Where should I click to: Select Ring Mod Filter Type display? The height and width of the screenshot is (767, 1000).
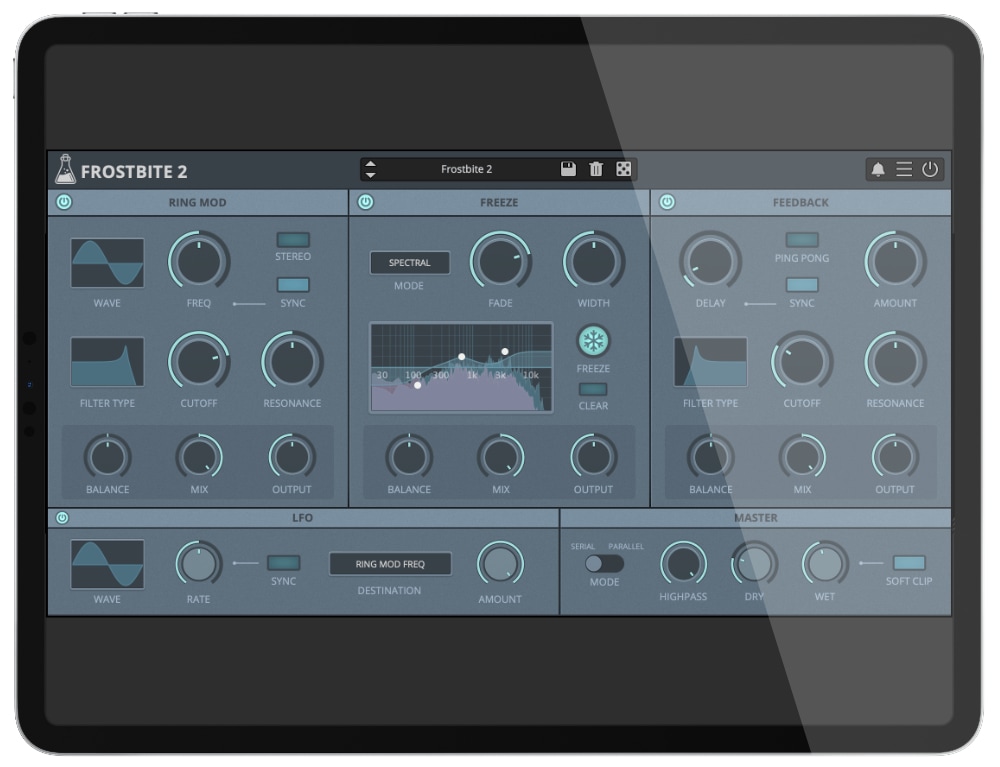tap(107, 362)
